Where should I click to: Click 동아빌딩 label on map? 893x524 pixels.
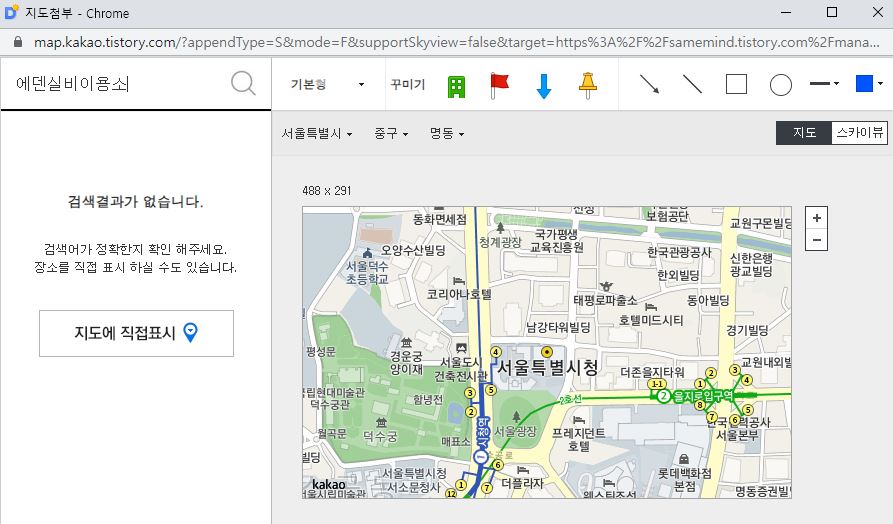tap(708, 300)
